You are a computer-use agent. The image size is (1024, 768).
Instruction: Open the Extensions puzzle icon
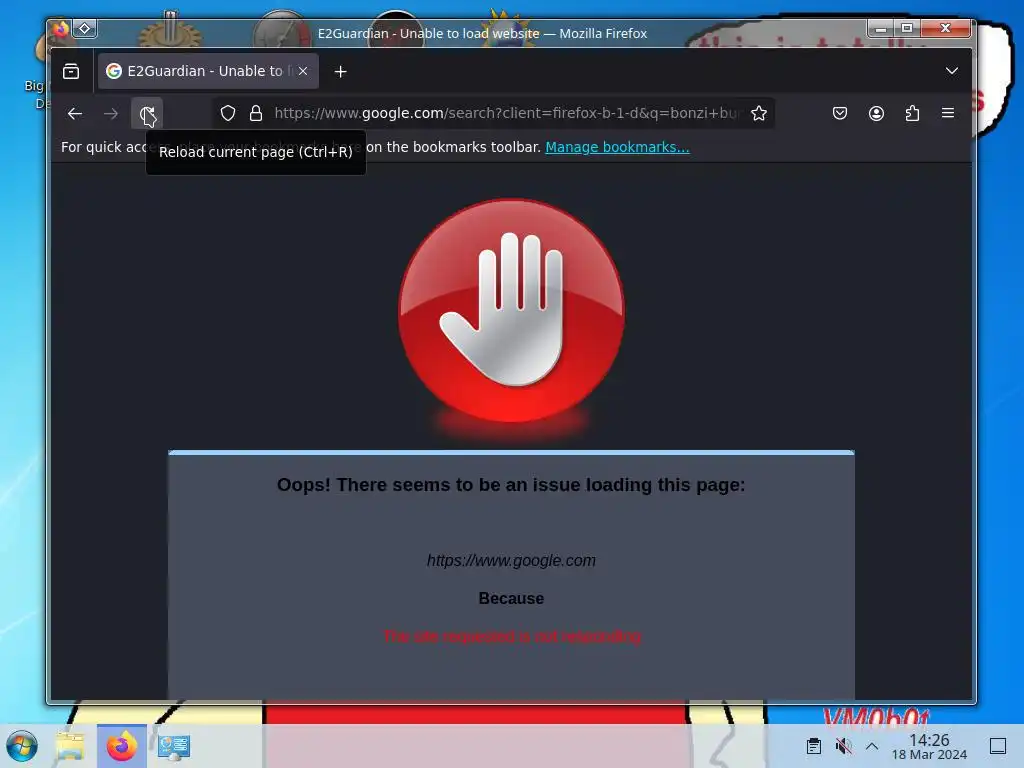(x=912, y=114)
